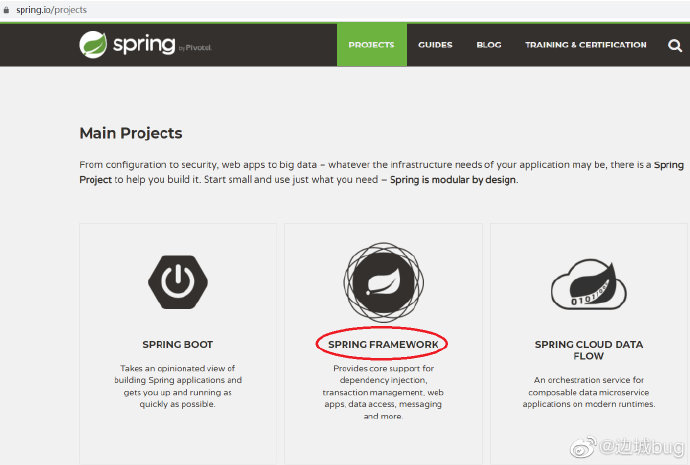The image size is (690, 465).
Task: Click the 'by Pivotal' text
Action: [195, 48]
